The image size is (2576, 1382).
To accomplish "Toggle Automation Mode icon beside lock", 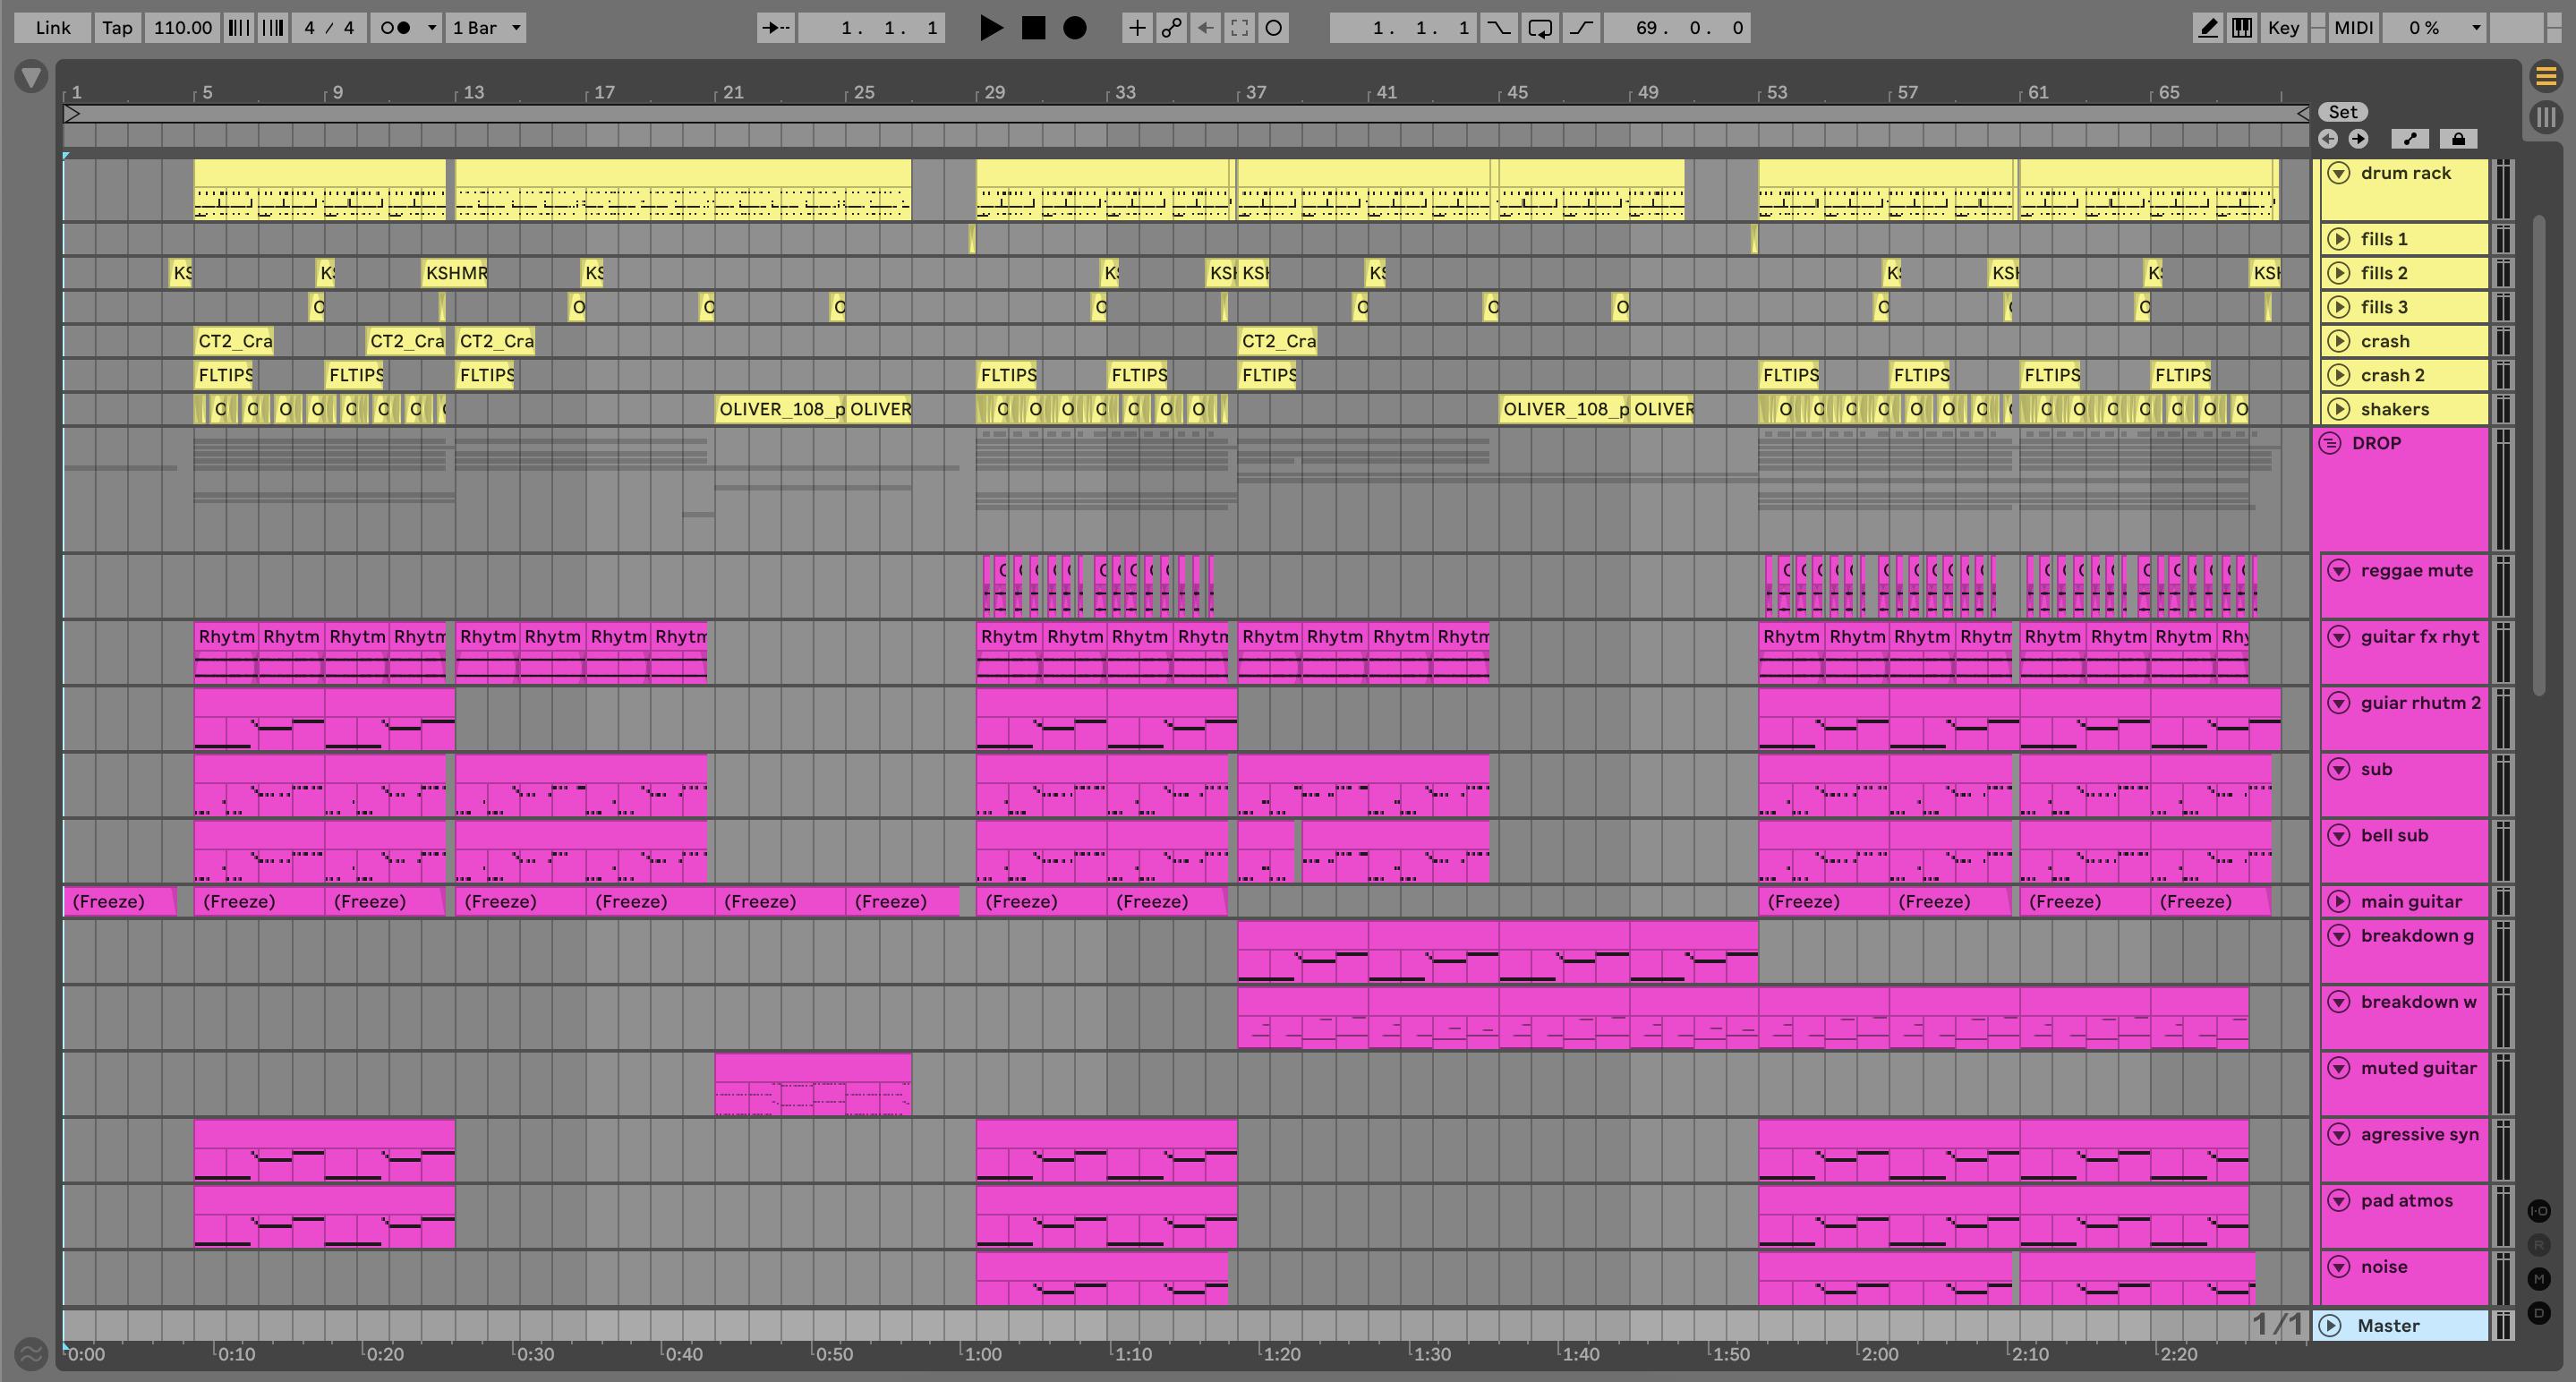I will coord(2410,139).
